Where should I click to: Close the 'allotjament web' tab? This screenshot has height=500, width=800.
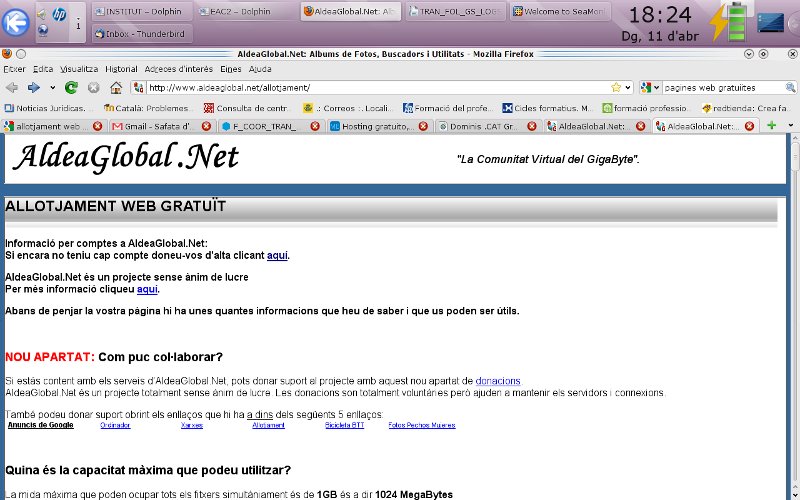97,126
